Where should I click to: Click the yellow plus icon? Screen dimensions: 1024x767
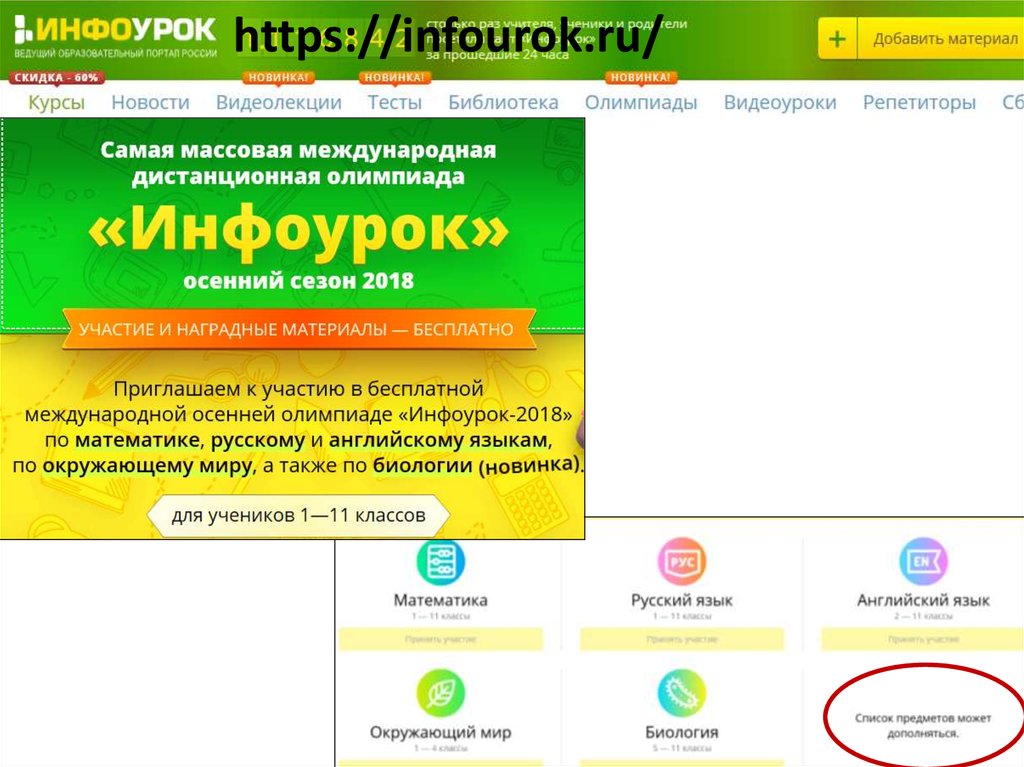click(837, 40)
